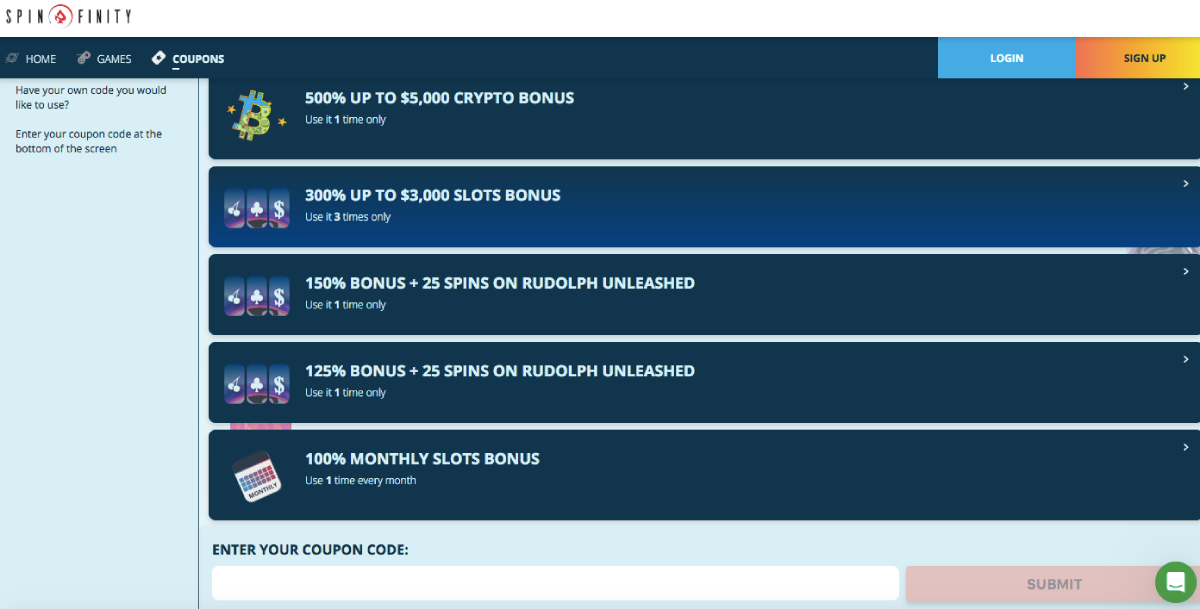Click the Spinfinity logo
The height and width of the screenshot is (609, 1200).
pyautogui.click(x=68, y=17)
